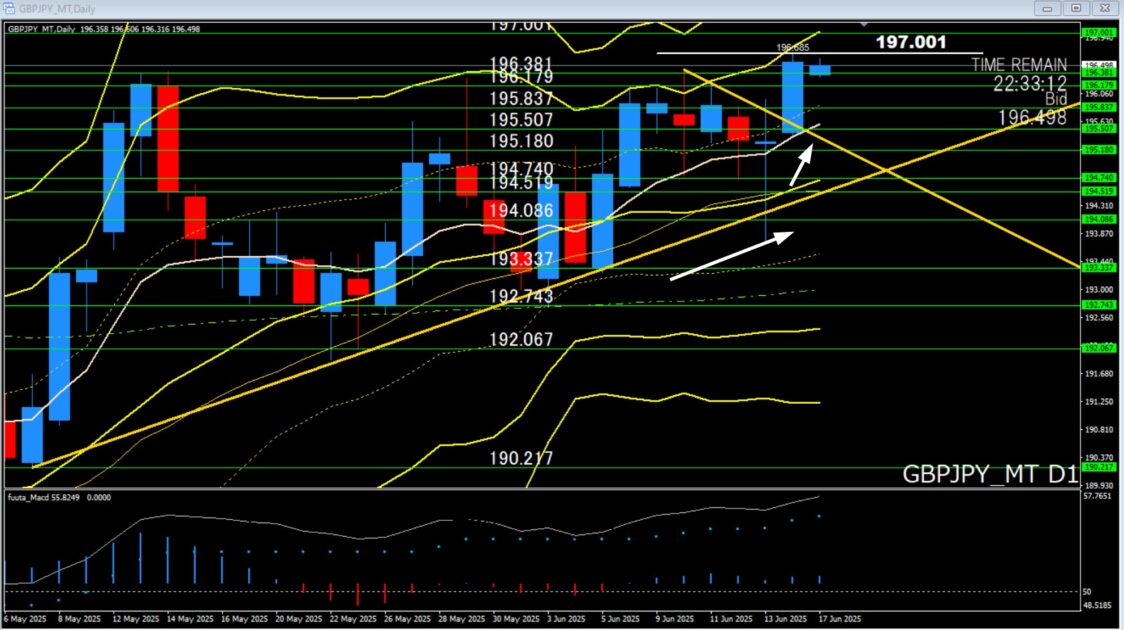Click the 192.067 price level label
This screenshot has width=1124, height=630.
tap(521, 339)
